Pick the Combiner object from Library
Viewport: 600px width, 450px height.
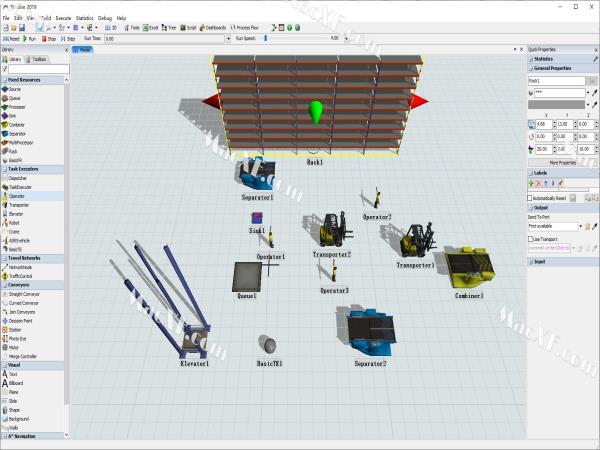18,124
